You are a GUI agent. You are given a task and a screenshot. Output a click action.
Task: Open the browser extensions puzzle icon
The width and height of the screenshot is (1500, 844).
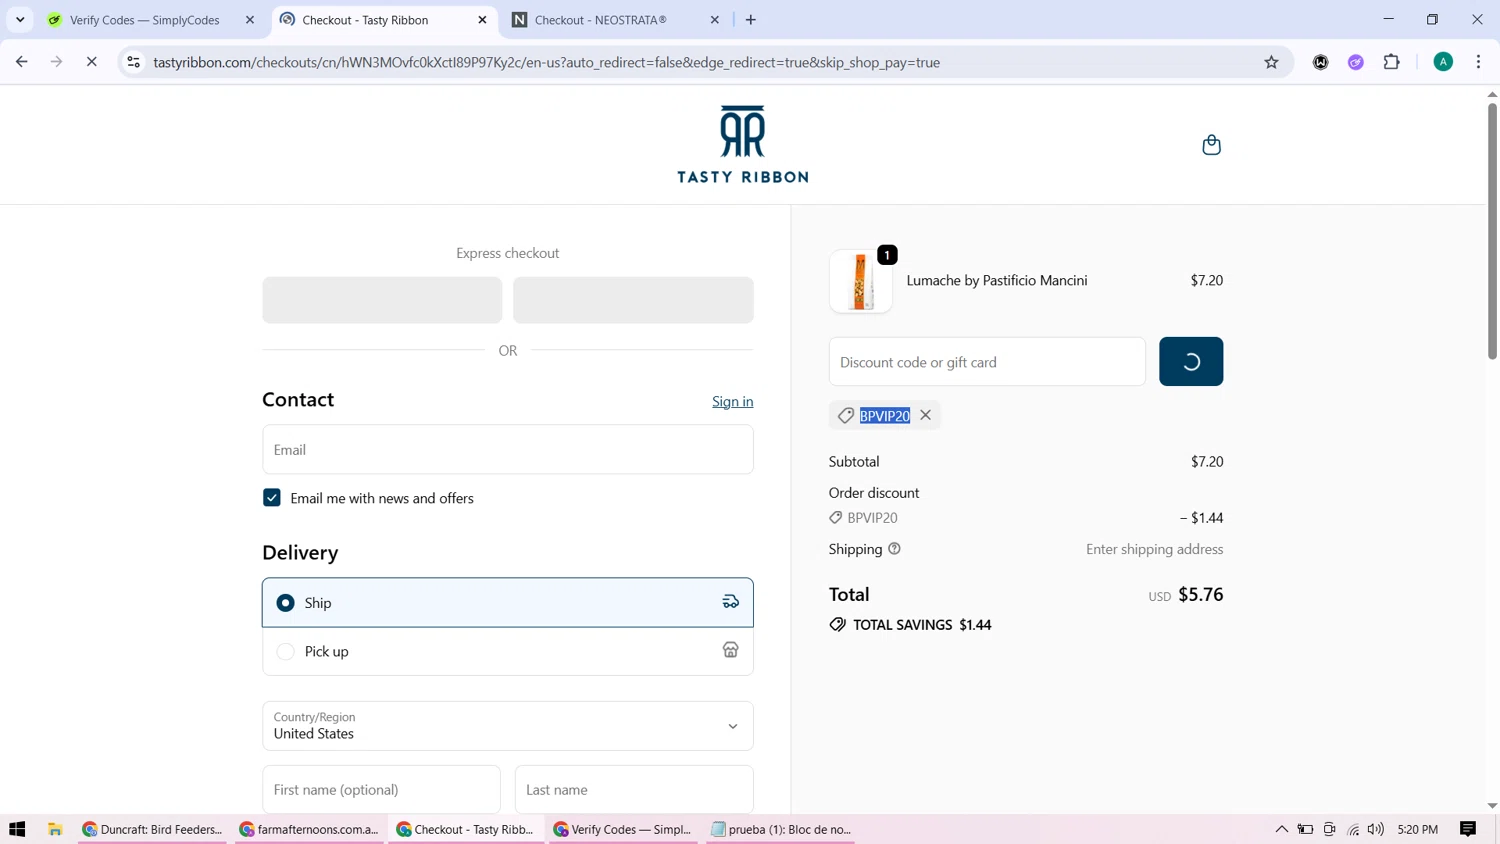tap(1392, 62)
